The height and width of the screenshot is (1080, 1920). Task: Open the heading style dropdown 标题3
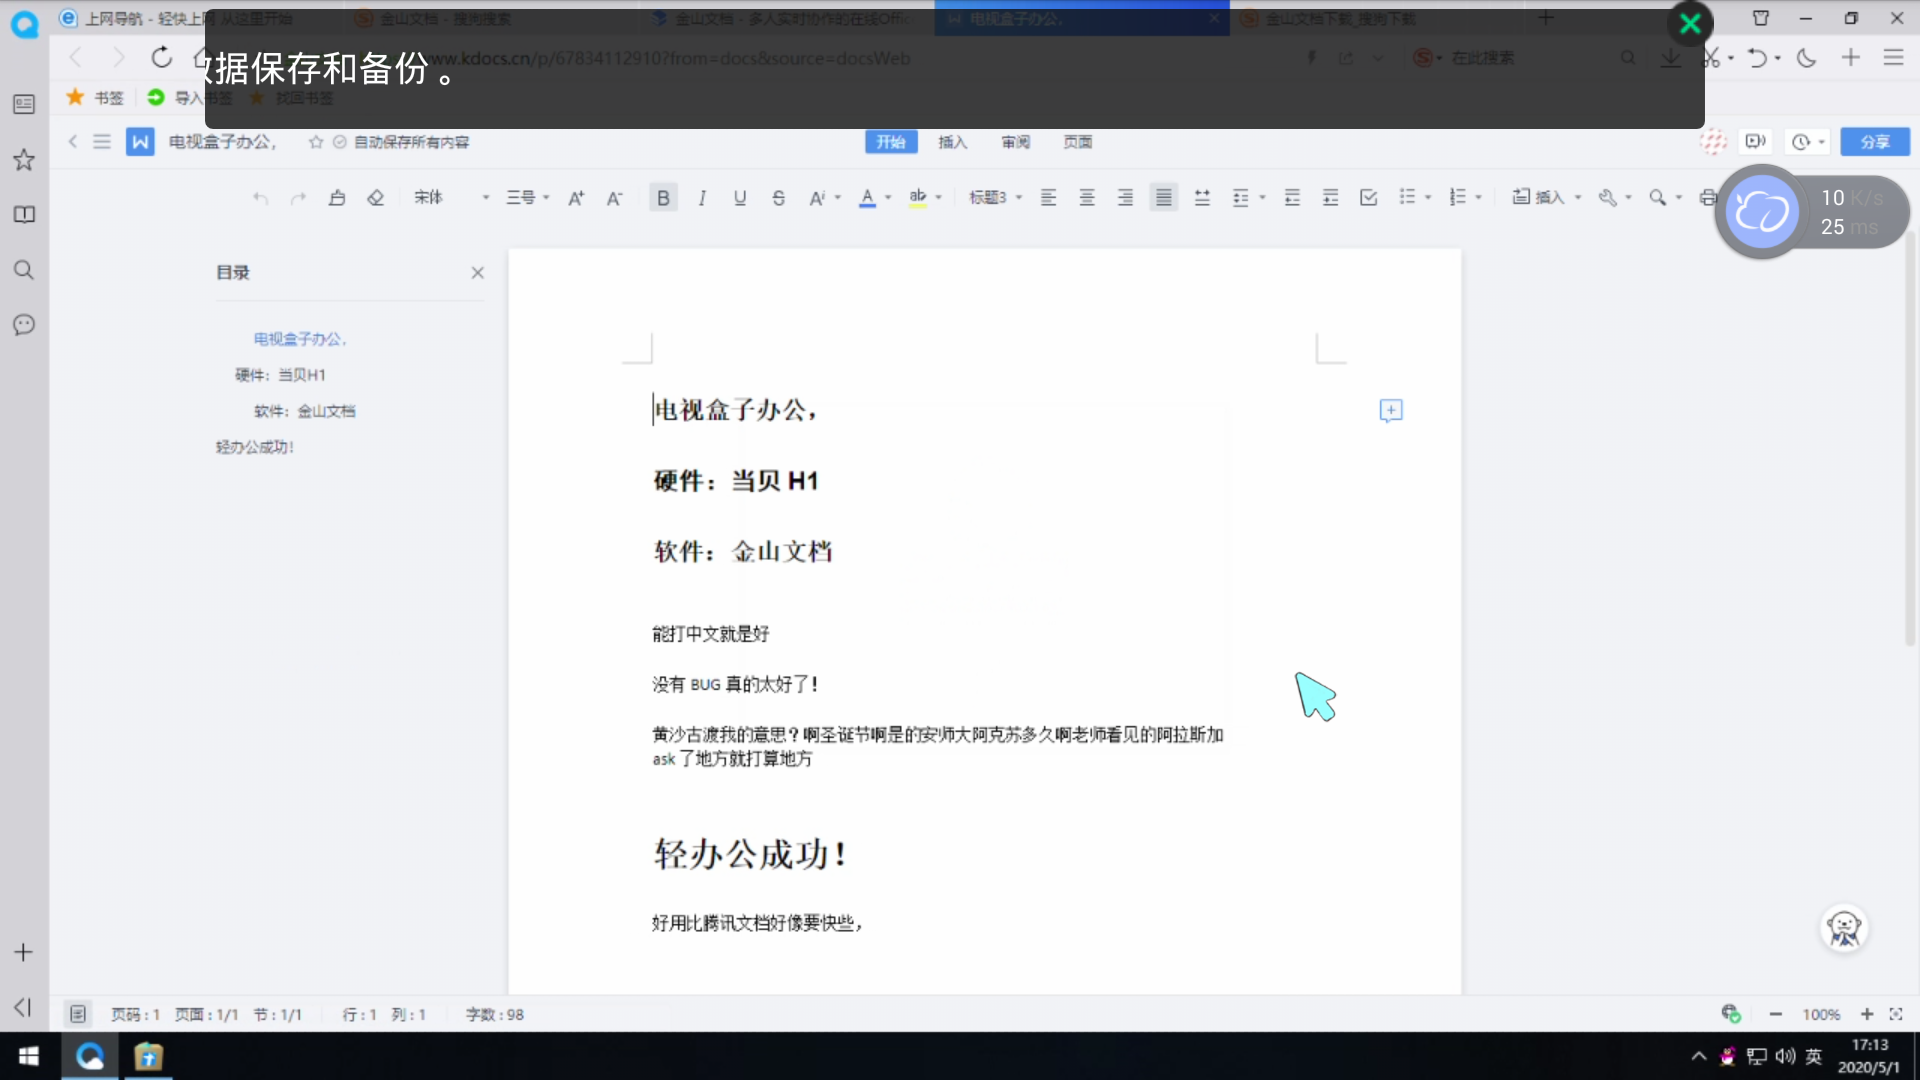tap(995, 198)
